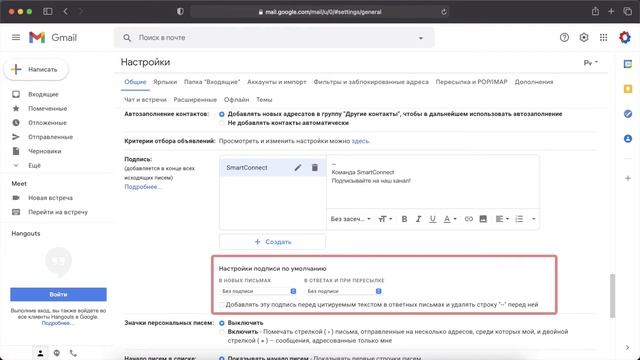Switch to Фильтры и заблокированные адреса tab
The image size is (640, 360).
click(371, 82)
